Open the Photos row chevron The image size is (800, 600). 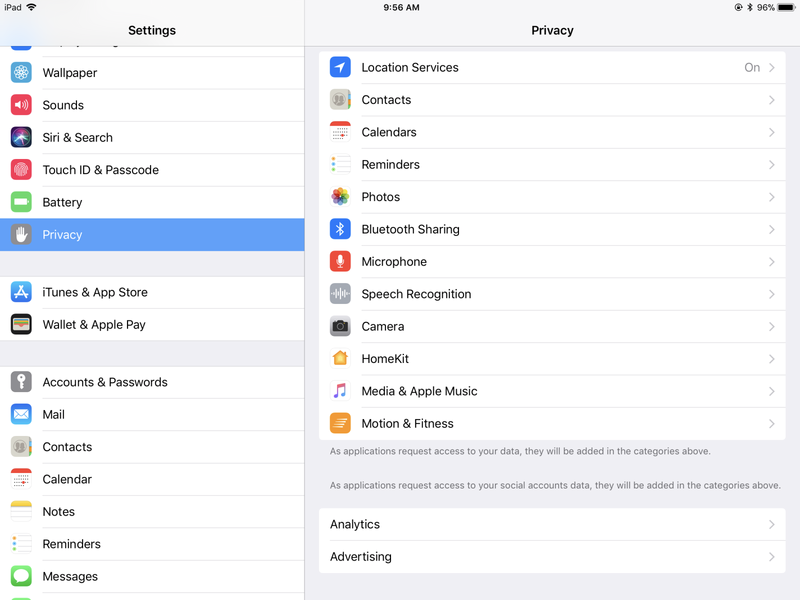tap(771, 197)
